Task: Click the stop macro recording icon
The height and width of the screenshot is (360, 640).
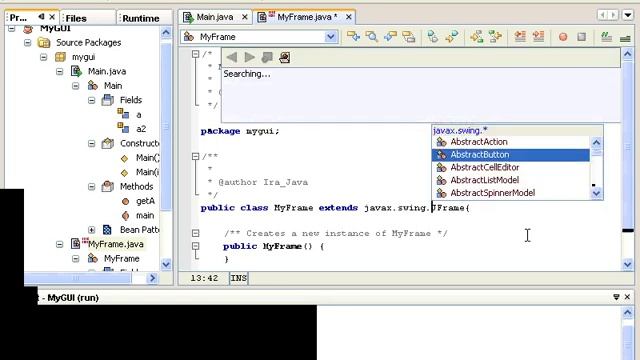Action: click(x=582, y=37)
